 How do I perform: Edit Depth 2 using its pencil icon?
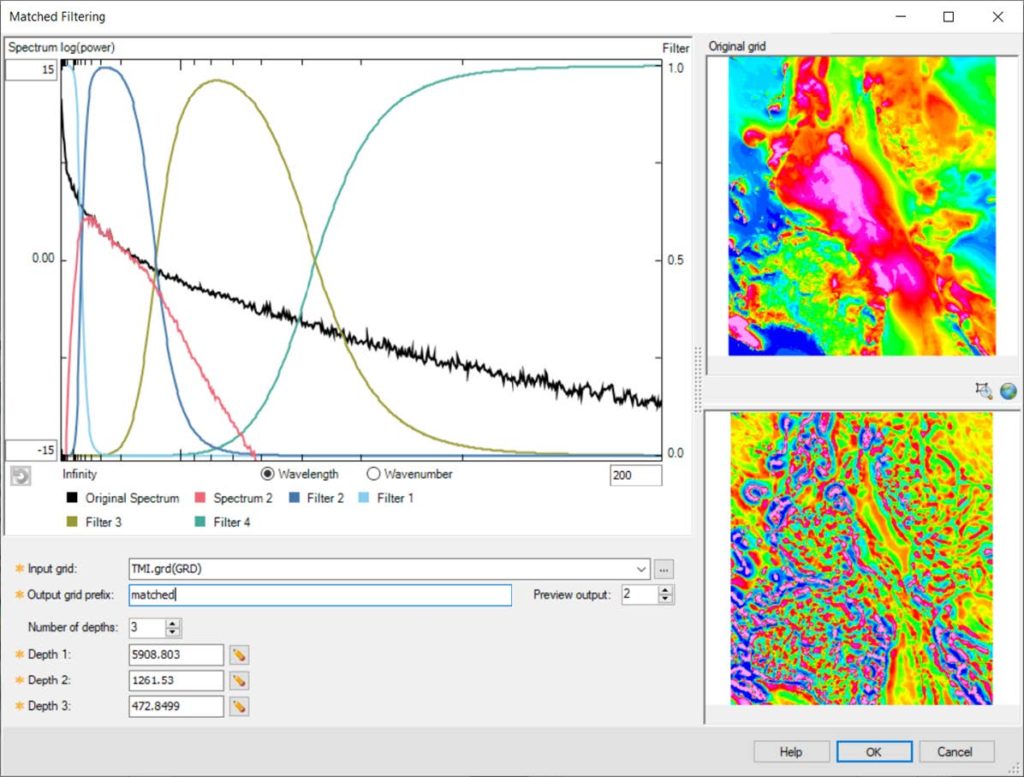240,681
